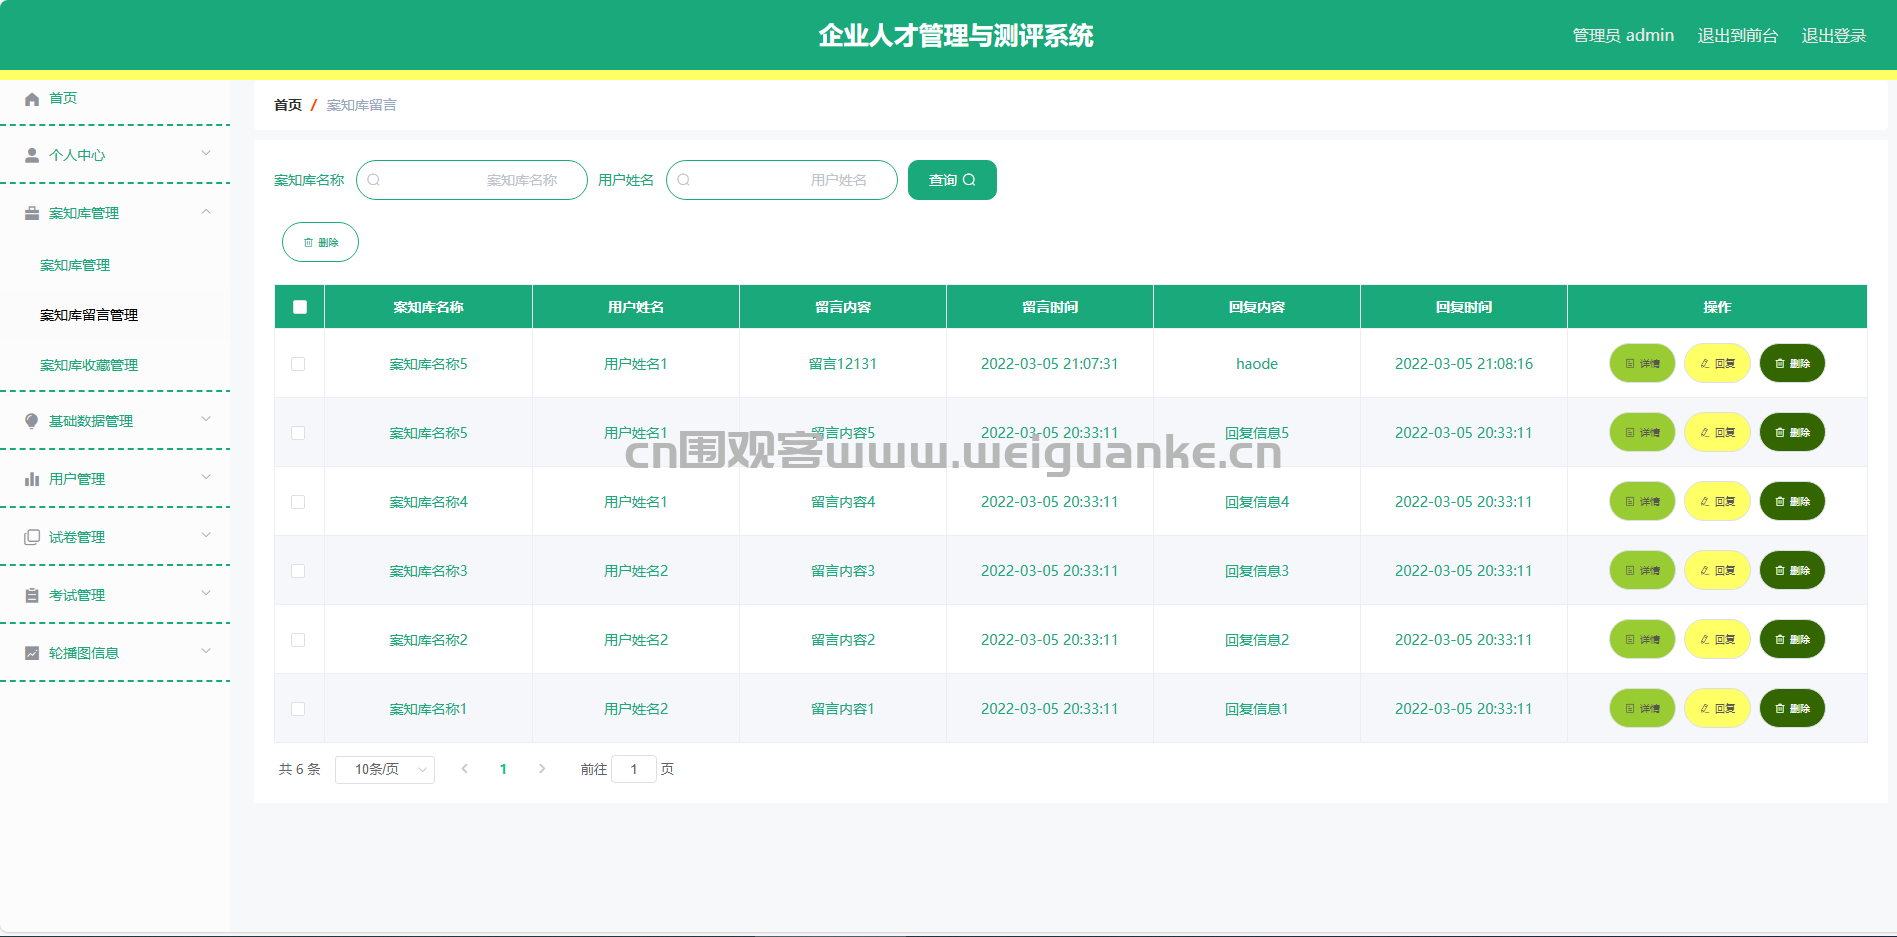Click the search icon inside 案知库名称 field
The image size is (1897, 937).
(374, 180)
